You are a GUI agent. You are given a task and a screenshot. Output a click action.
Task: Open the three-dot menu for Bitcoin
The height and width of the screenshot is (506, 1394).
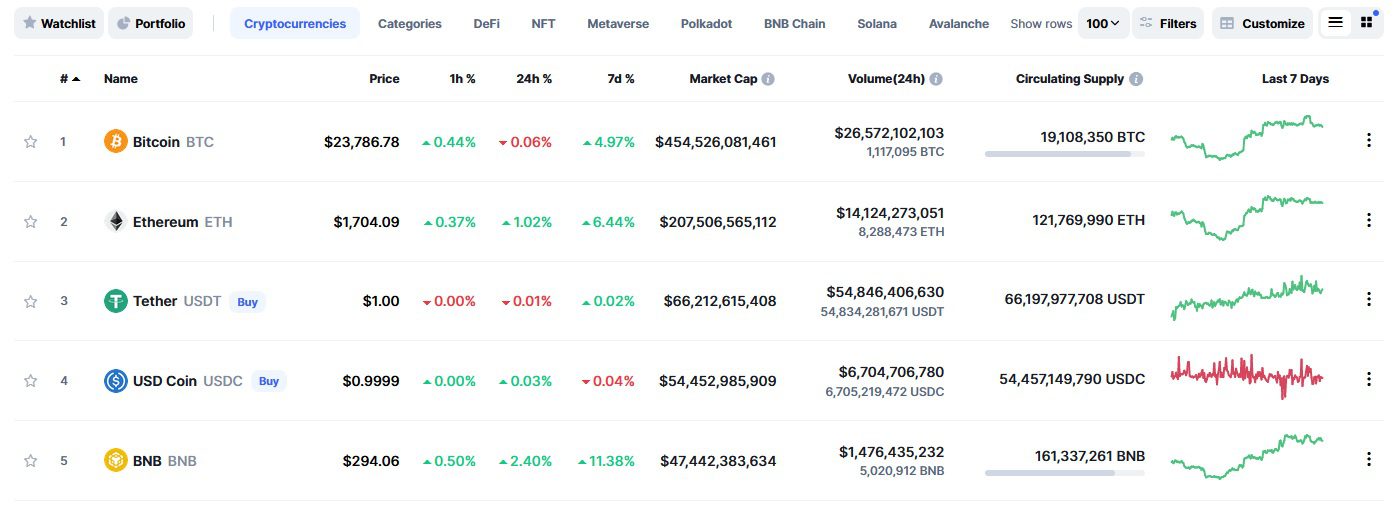tap(1369, 141)
